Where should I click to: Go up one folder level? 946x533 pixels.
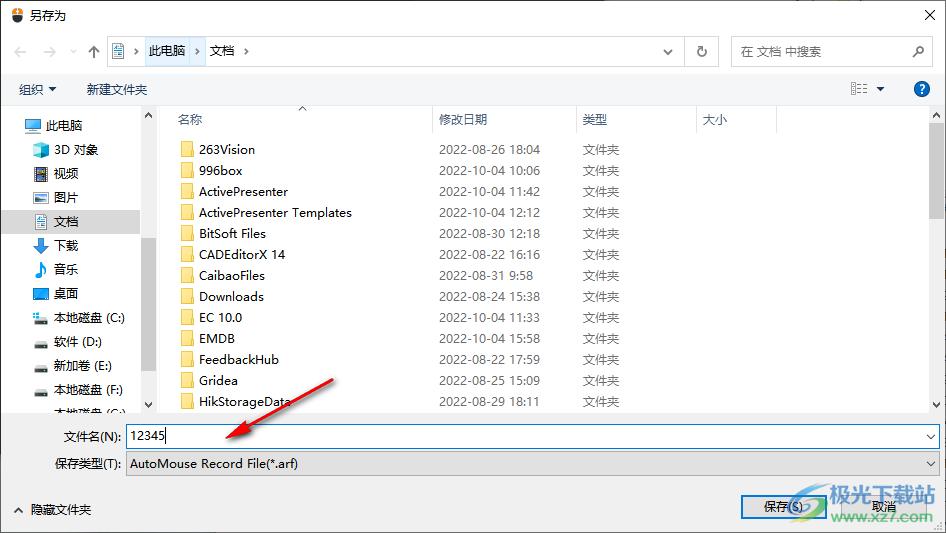pyautogui.click(x=94, y=52)
